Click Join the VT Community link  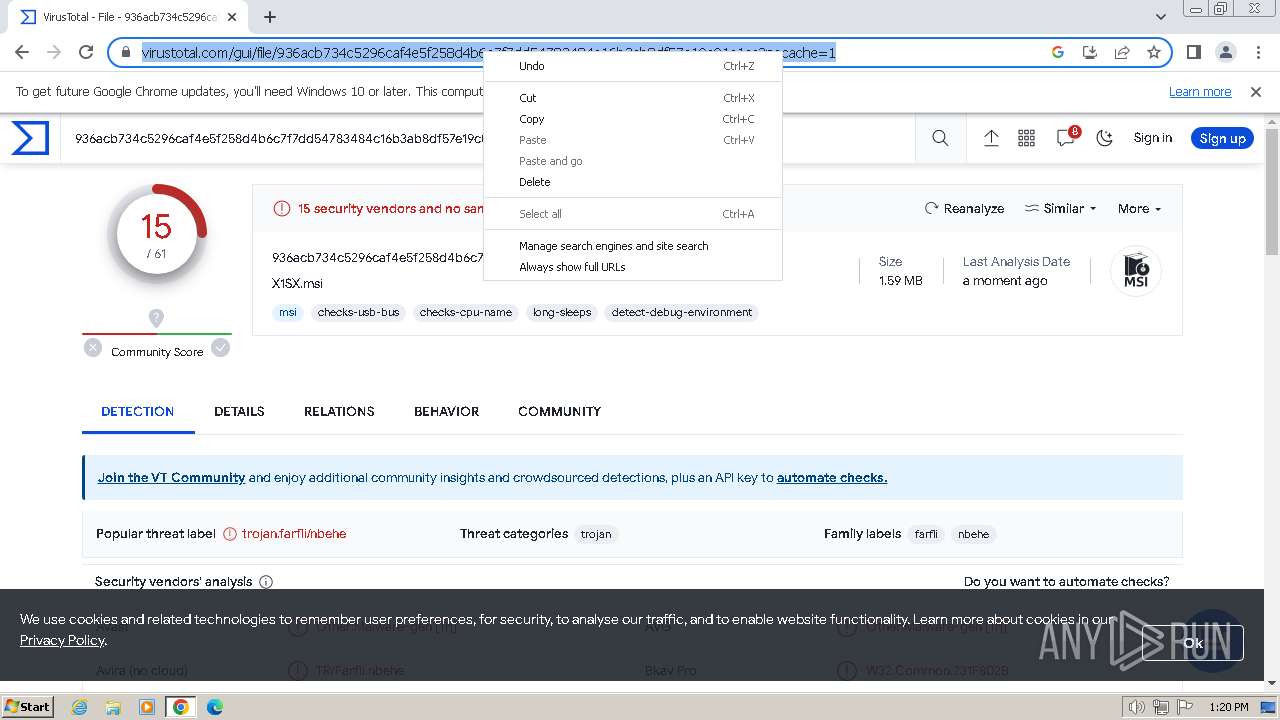(171, 477)
